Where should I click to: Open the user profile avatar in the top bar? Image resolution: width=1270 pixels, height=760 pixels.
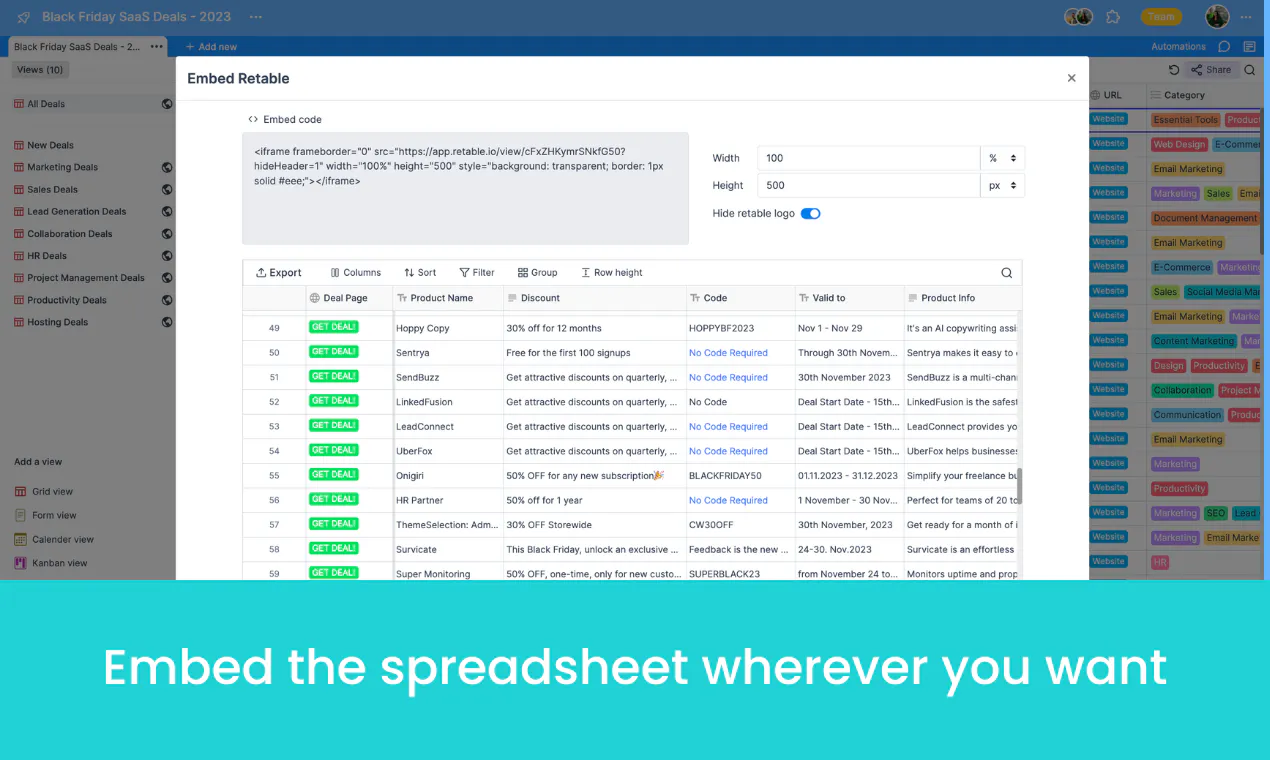pyautogui.click(x=1217, y=17)
